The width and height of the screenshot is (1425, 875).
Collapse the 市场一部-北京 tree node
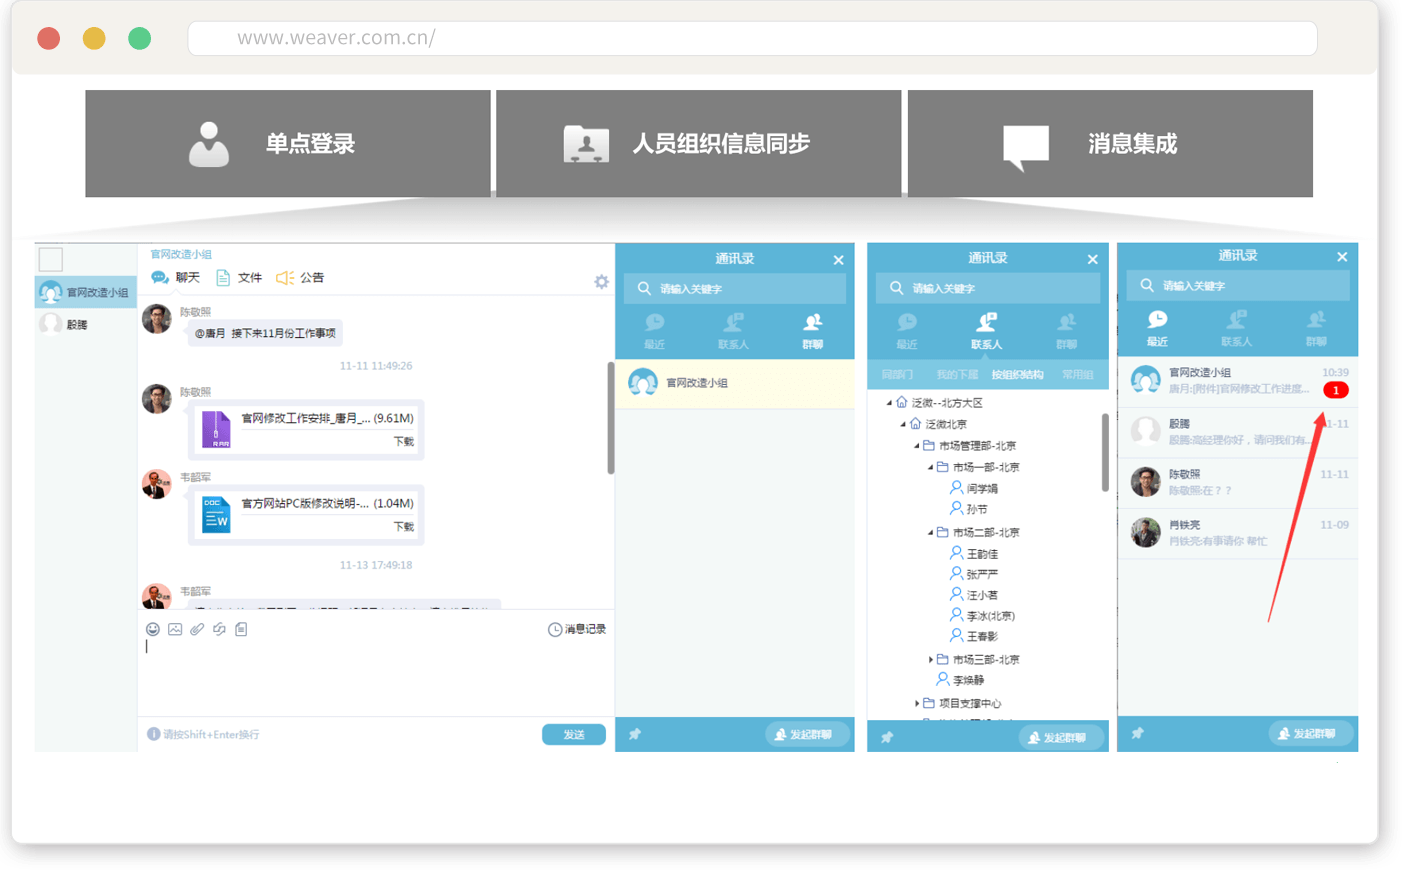(x=930, y=467)
